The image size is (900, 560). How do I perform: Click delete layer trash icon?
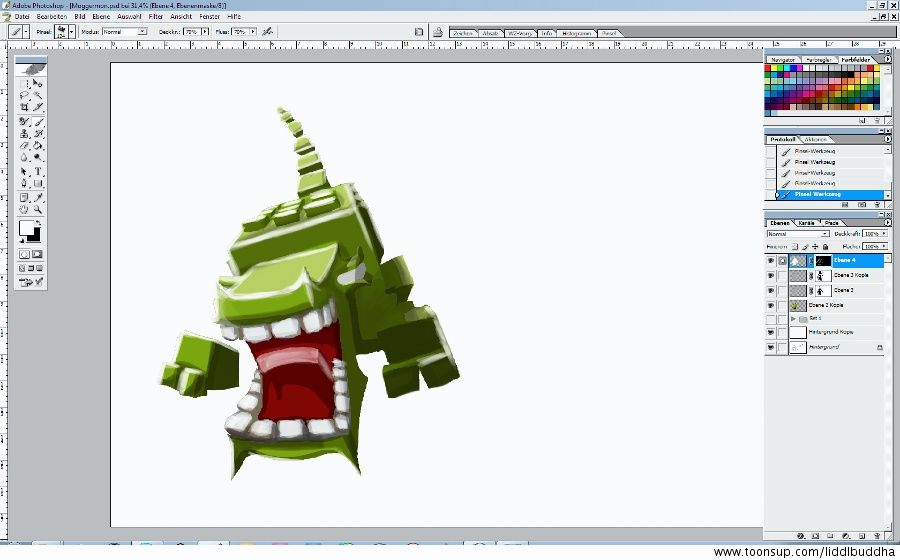(877, 536)
